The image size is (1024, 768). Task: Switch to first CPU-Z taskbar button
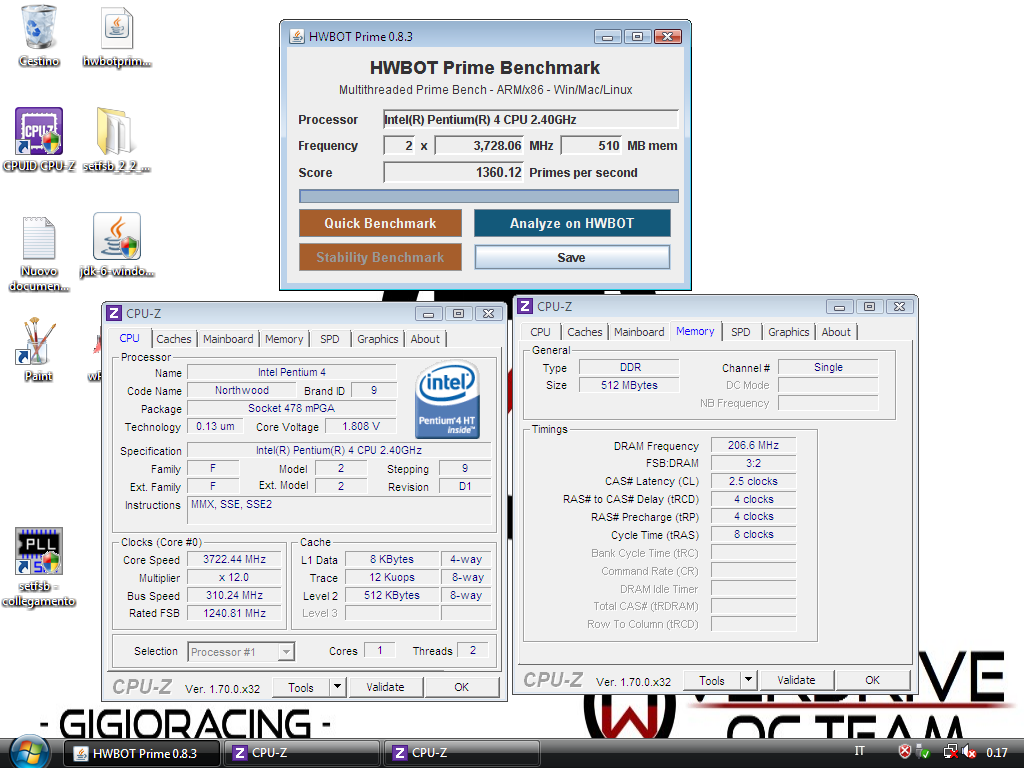302,753
